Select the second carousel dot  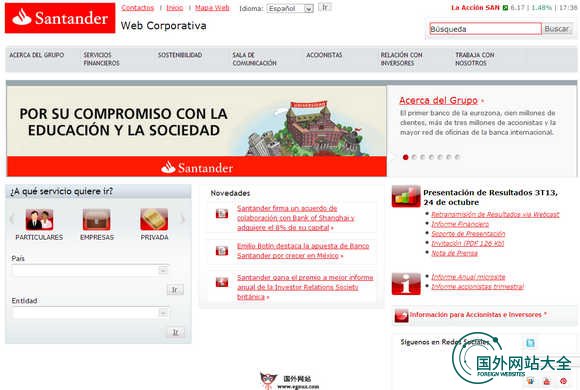414,157
